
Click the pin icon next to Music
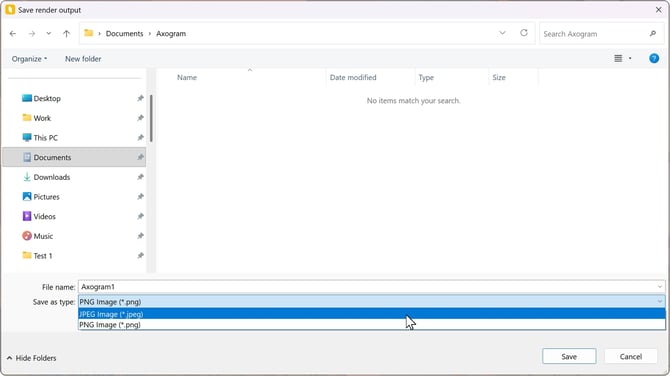coord(140,236)
